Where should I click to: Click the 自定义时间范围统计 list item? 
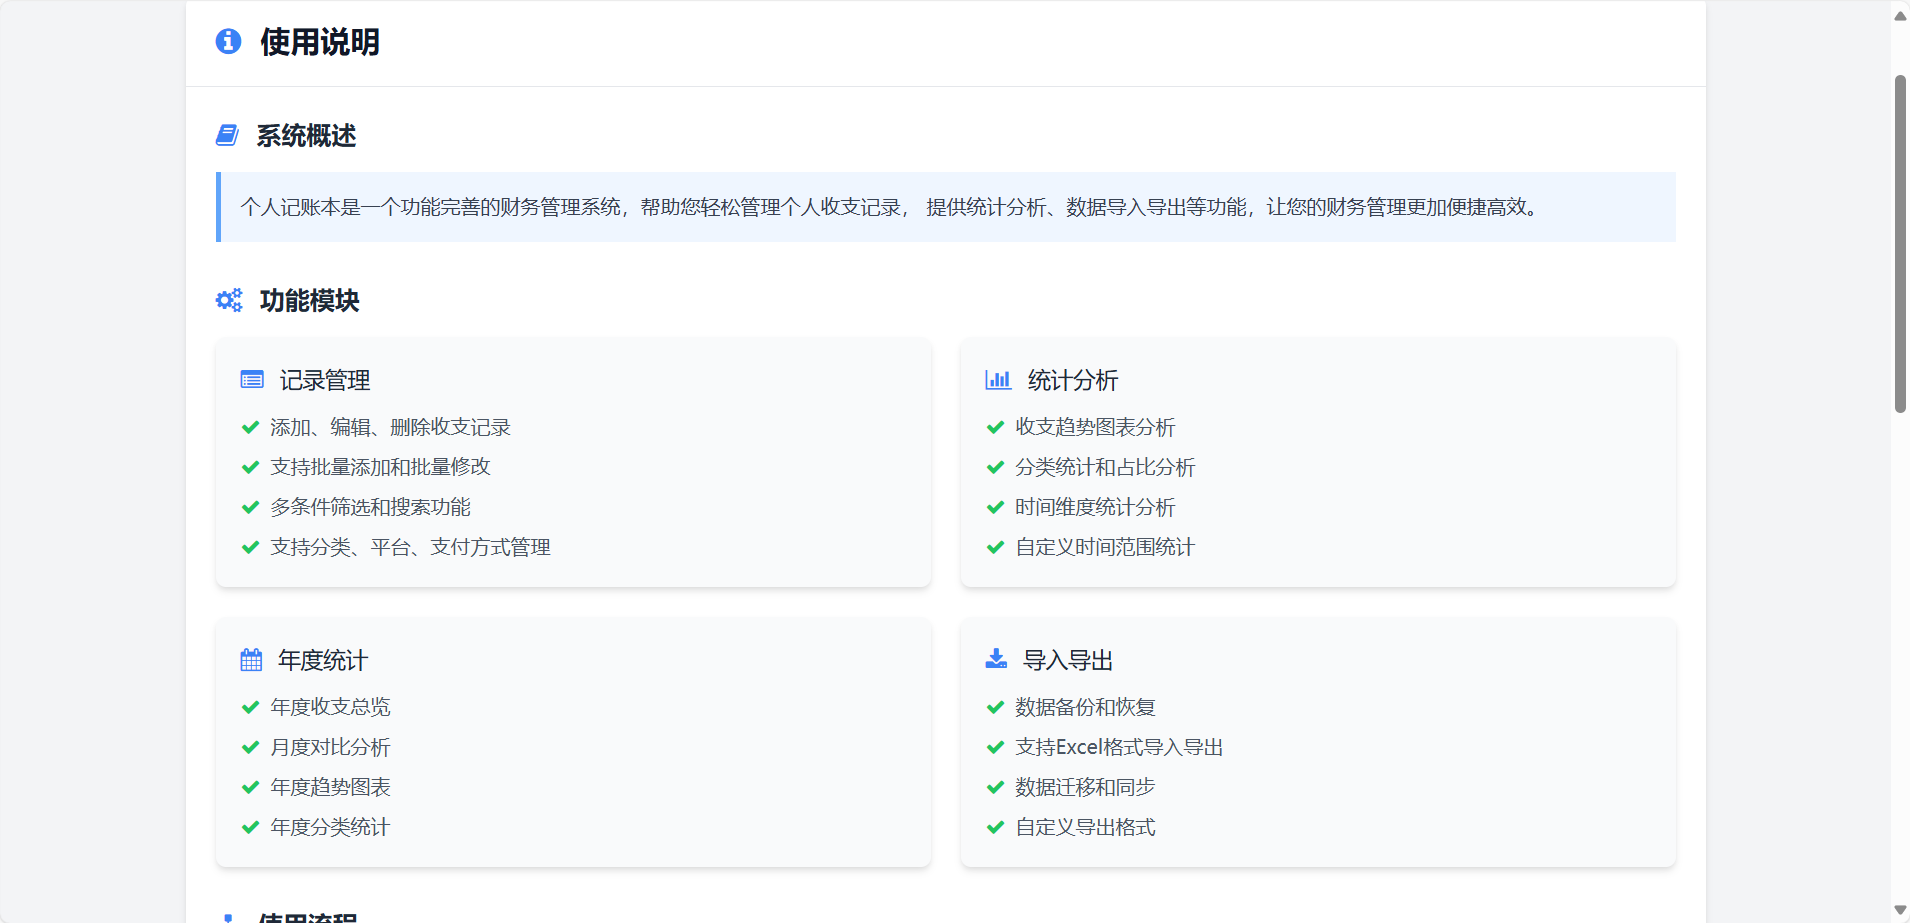click(1104, 547)
